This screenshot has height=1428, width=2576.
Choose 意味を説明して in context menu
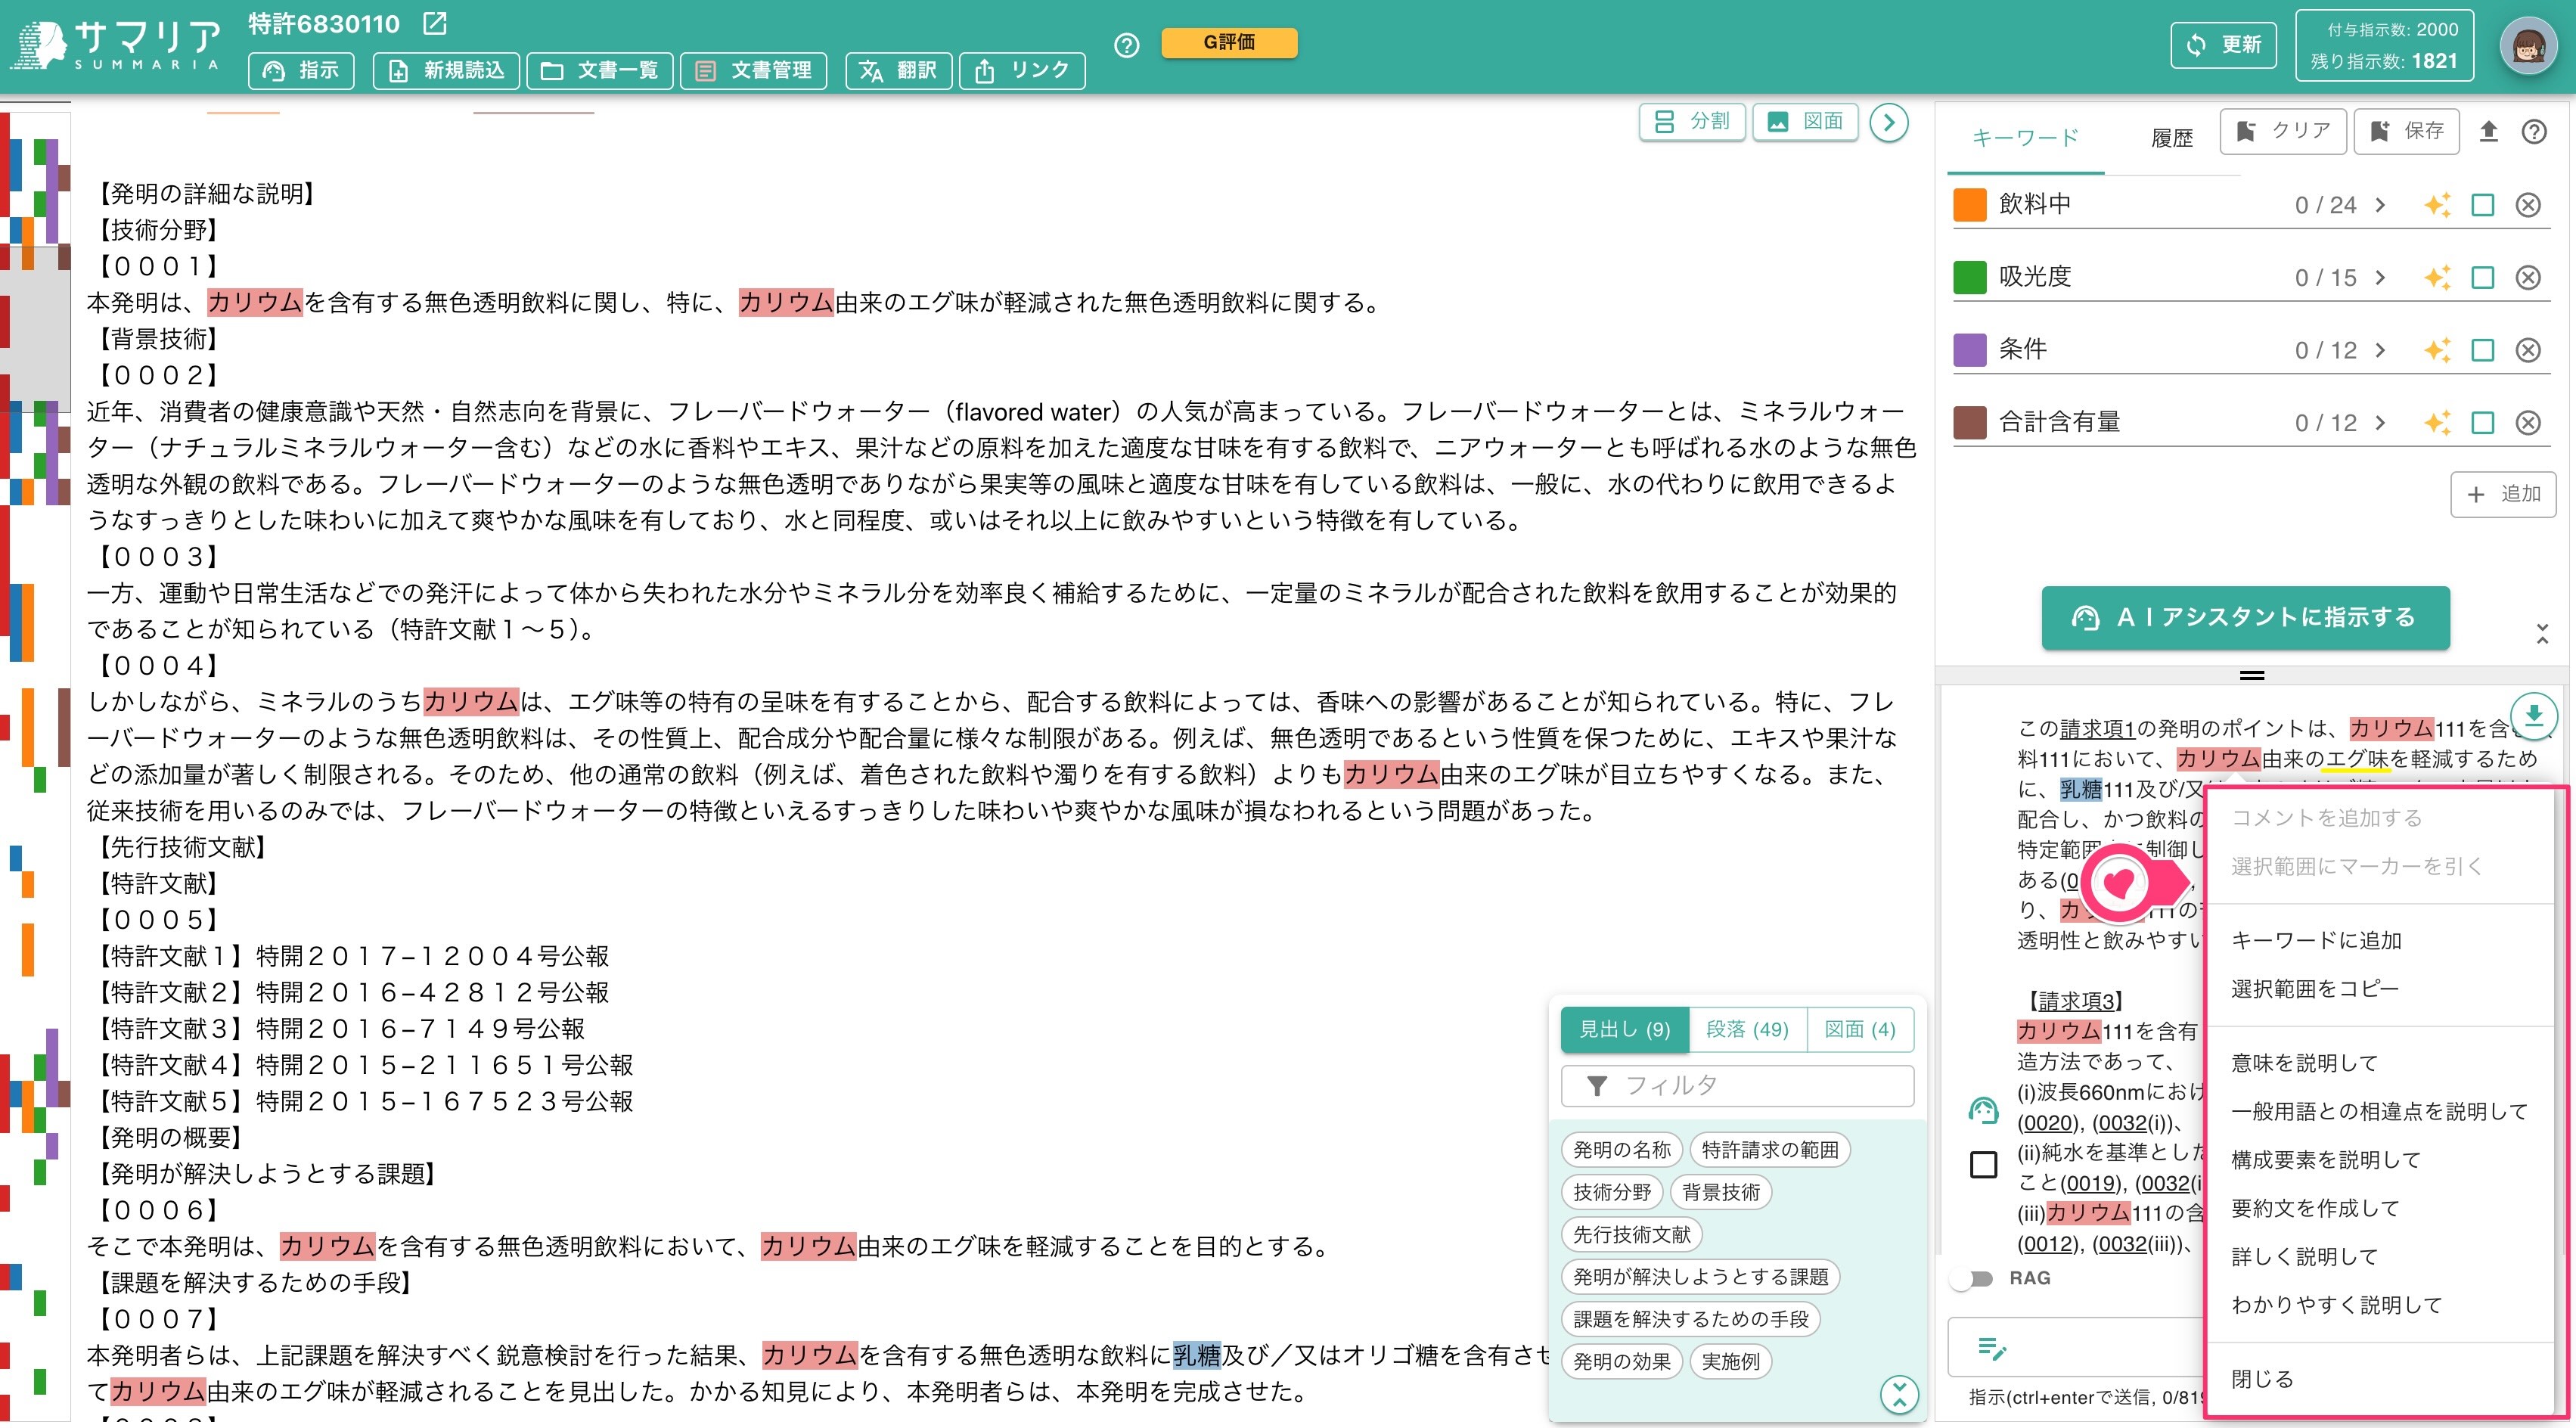tap(2304, 1063)
